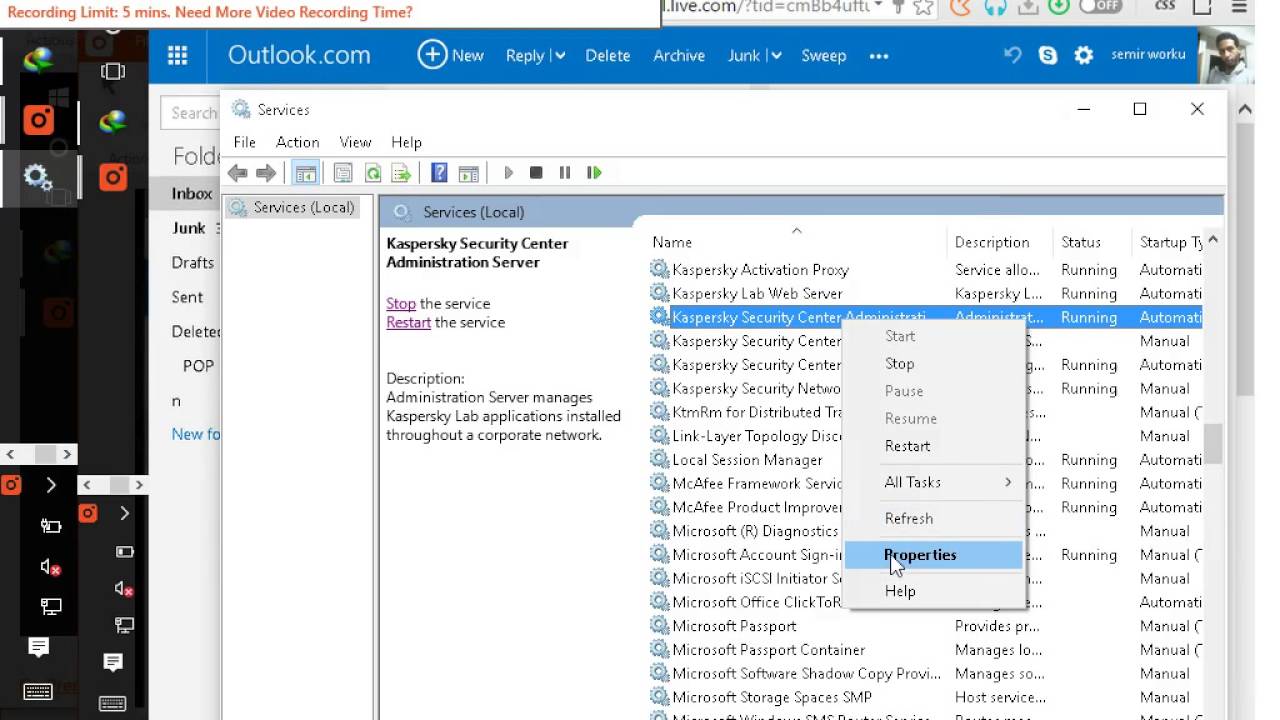Expand the Reply dropdown arrow in Outlook
Viewport: 1280px width, 720px height.
559,56
